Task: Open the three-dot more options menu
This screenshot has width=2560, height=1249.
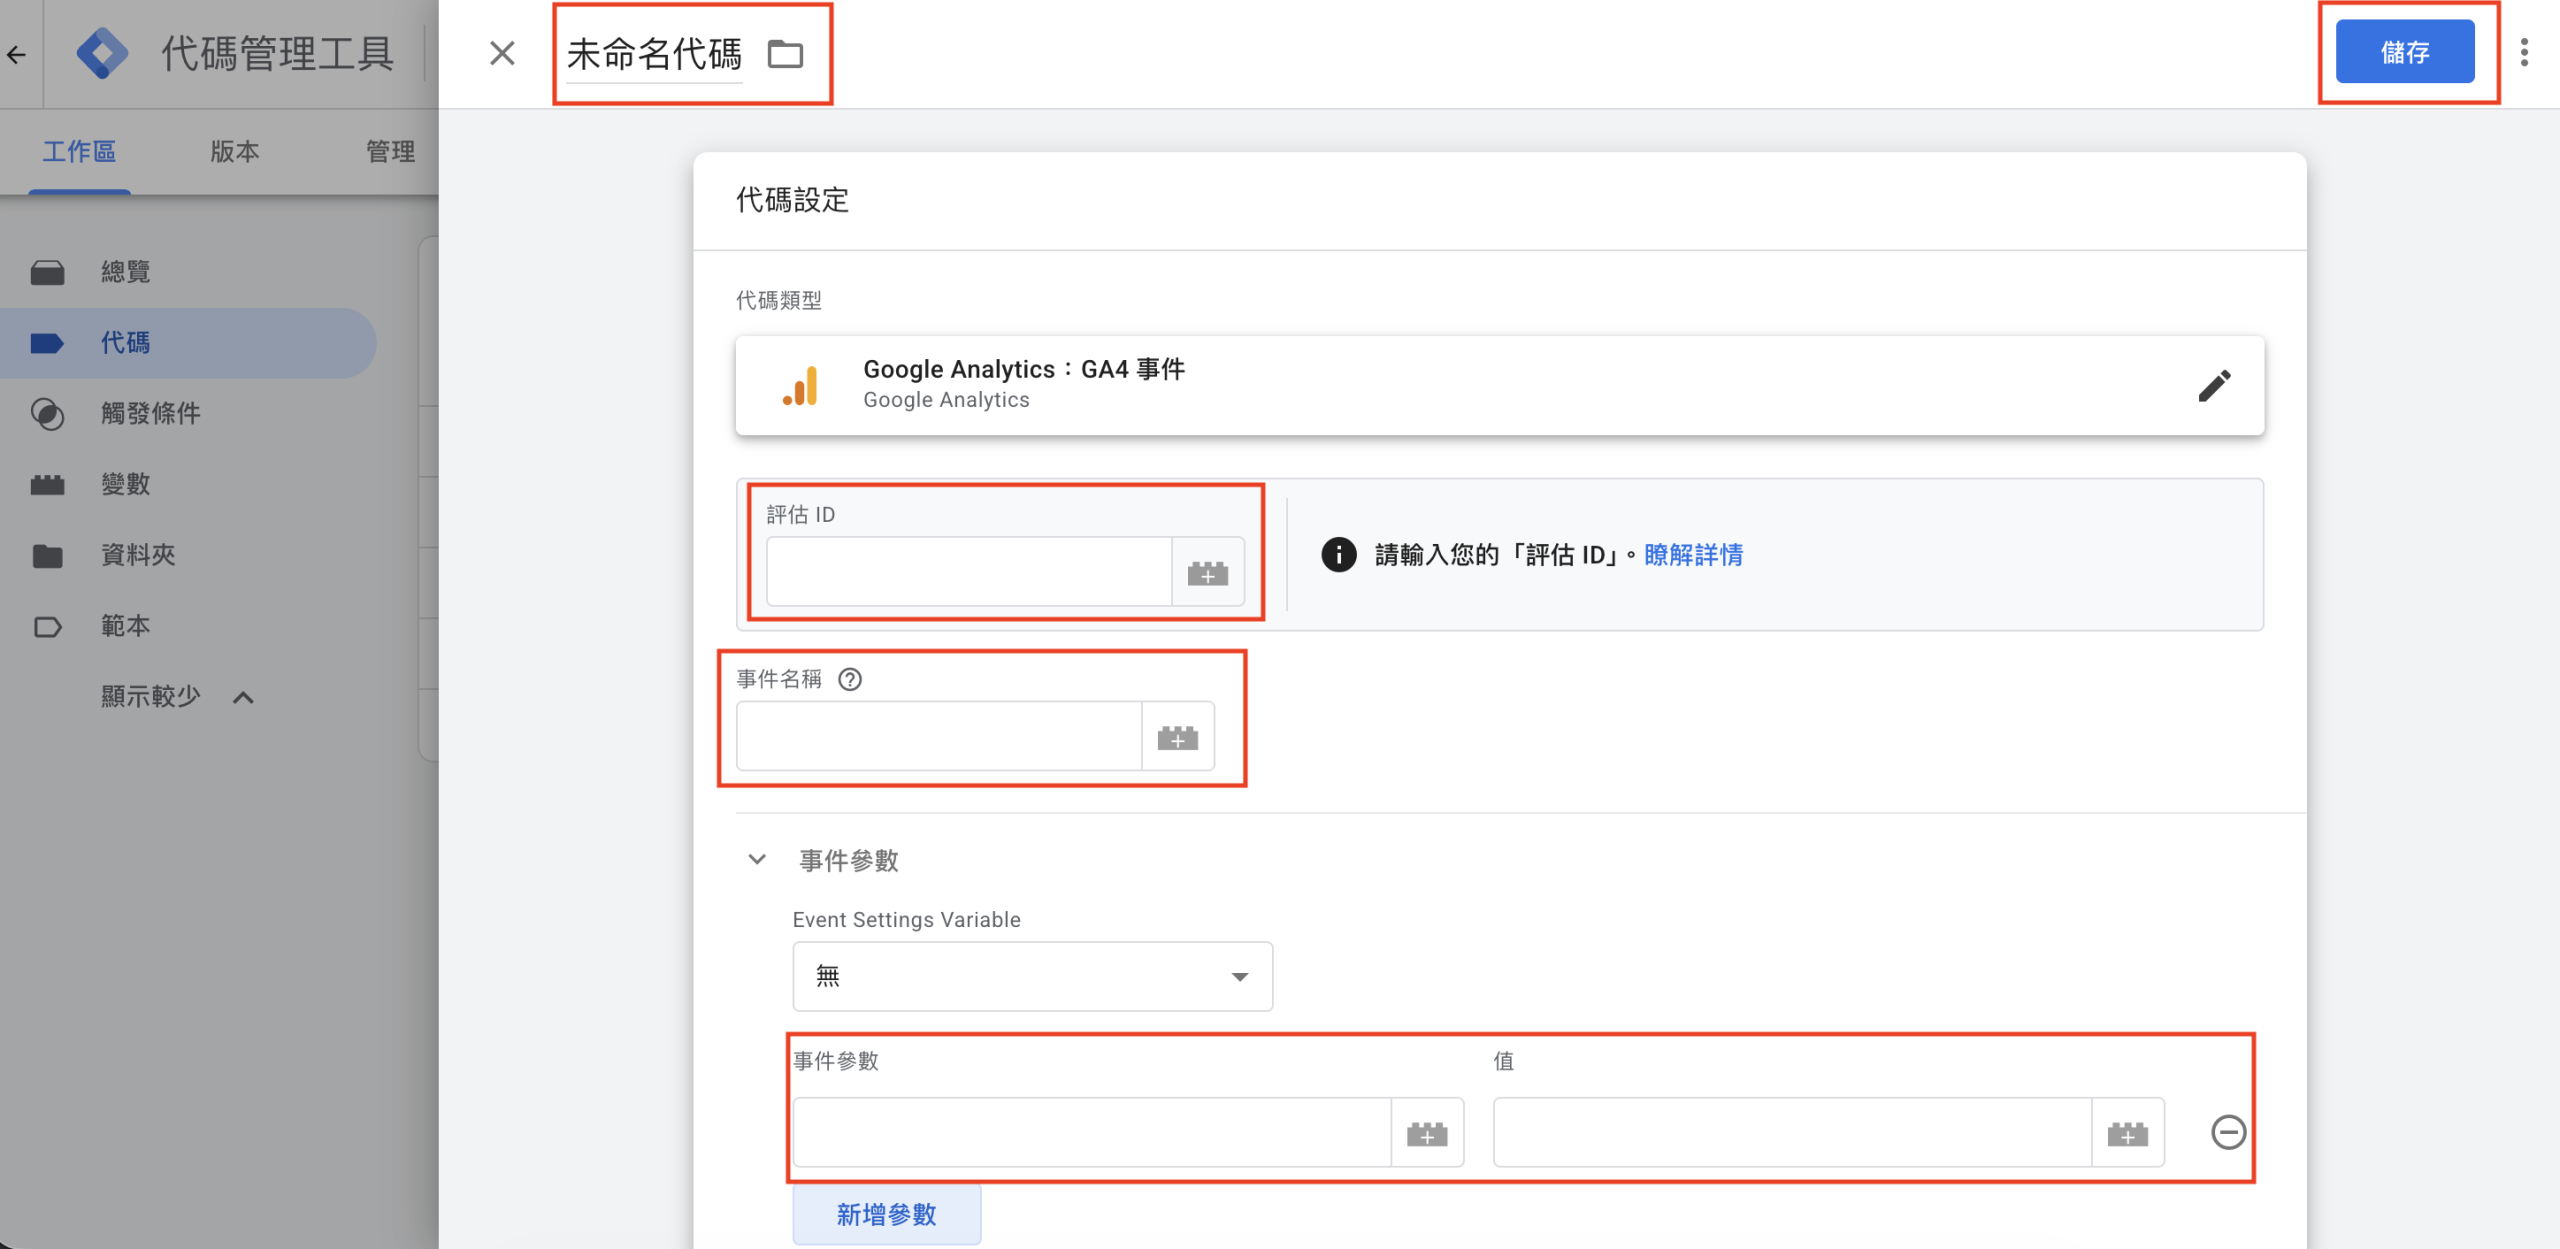Action: click(x=2525, y=52)
